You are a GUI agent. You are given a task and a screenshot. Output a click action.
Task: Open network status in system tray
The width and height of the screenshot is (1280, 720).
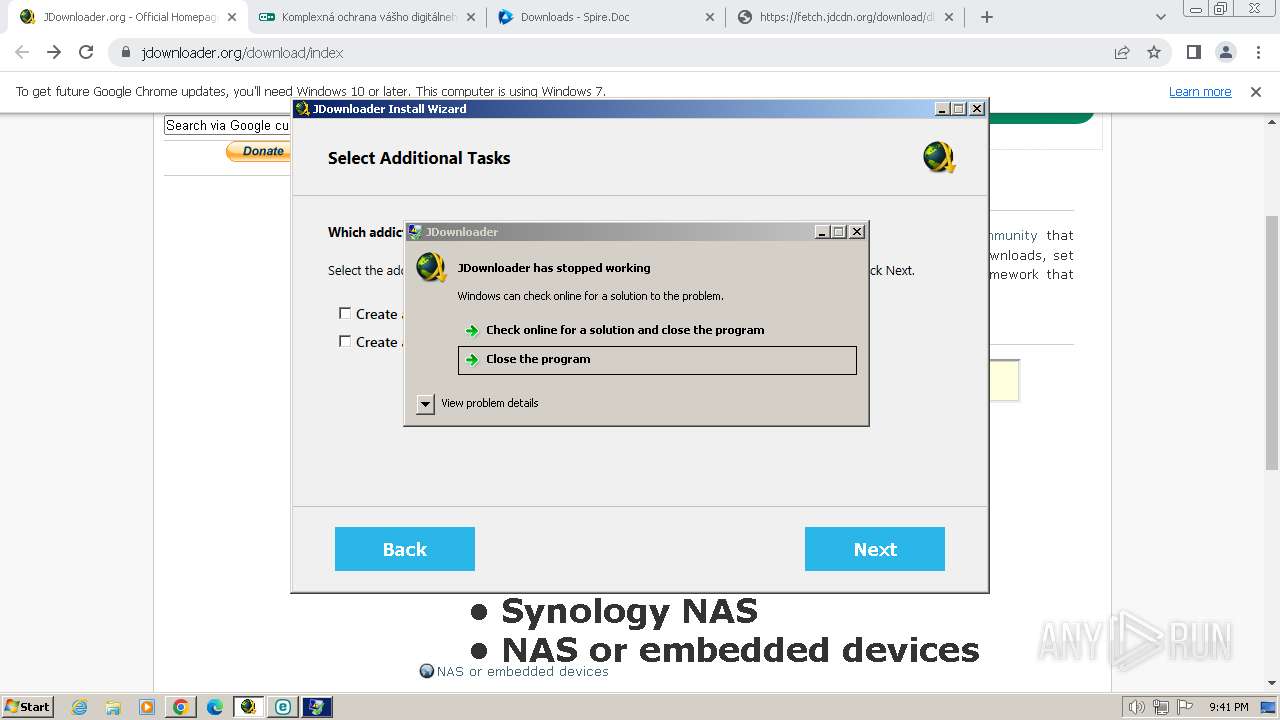click(x=1161, y=707)
